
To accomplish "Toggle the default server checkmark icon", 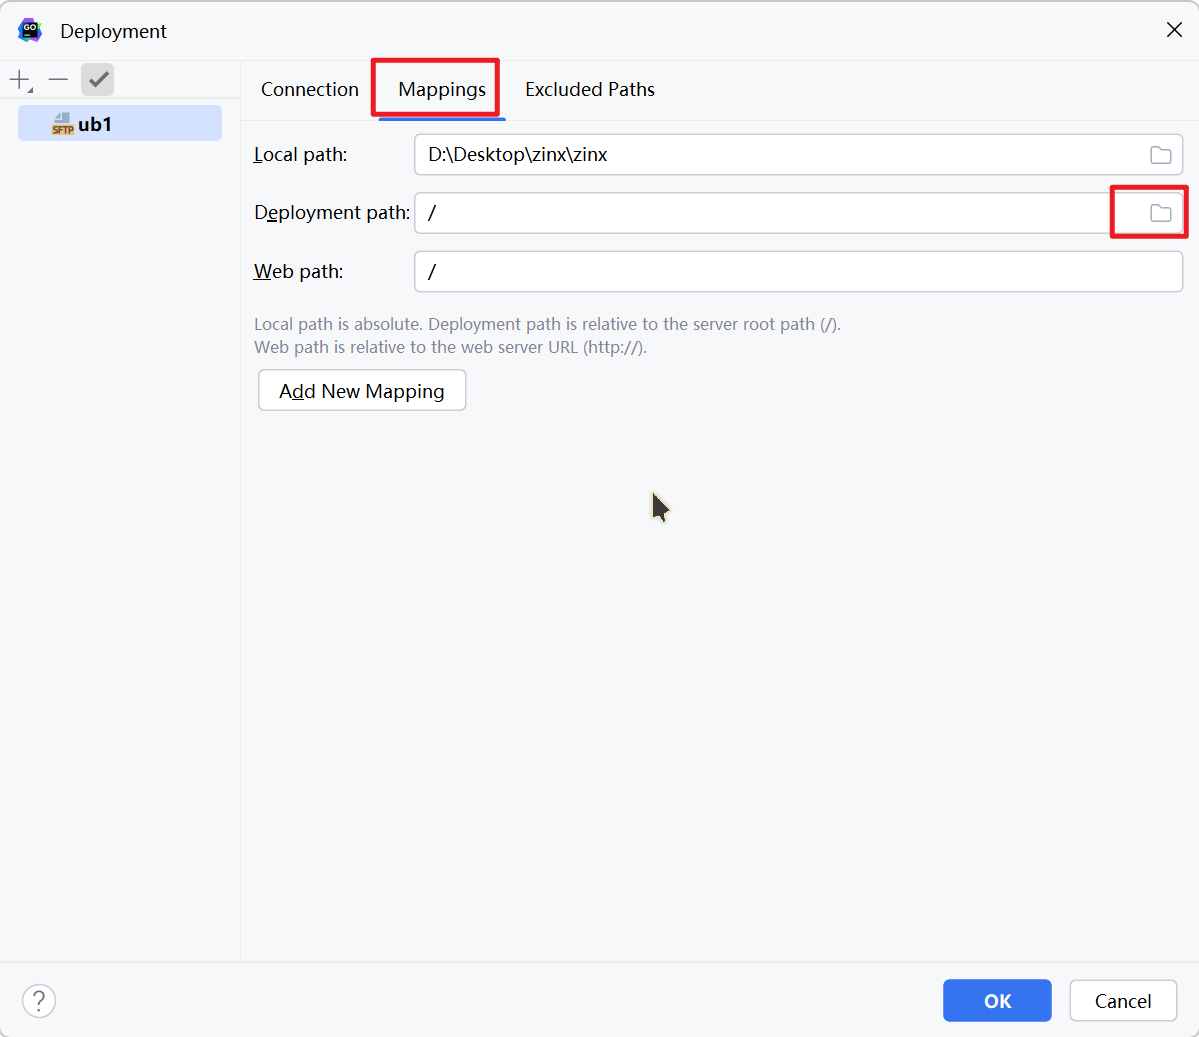I will pos(98,80).
